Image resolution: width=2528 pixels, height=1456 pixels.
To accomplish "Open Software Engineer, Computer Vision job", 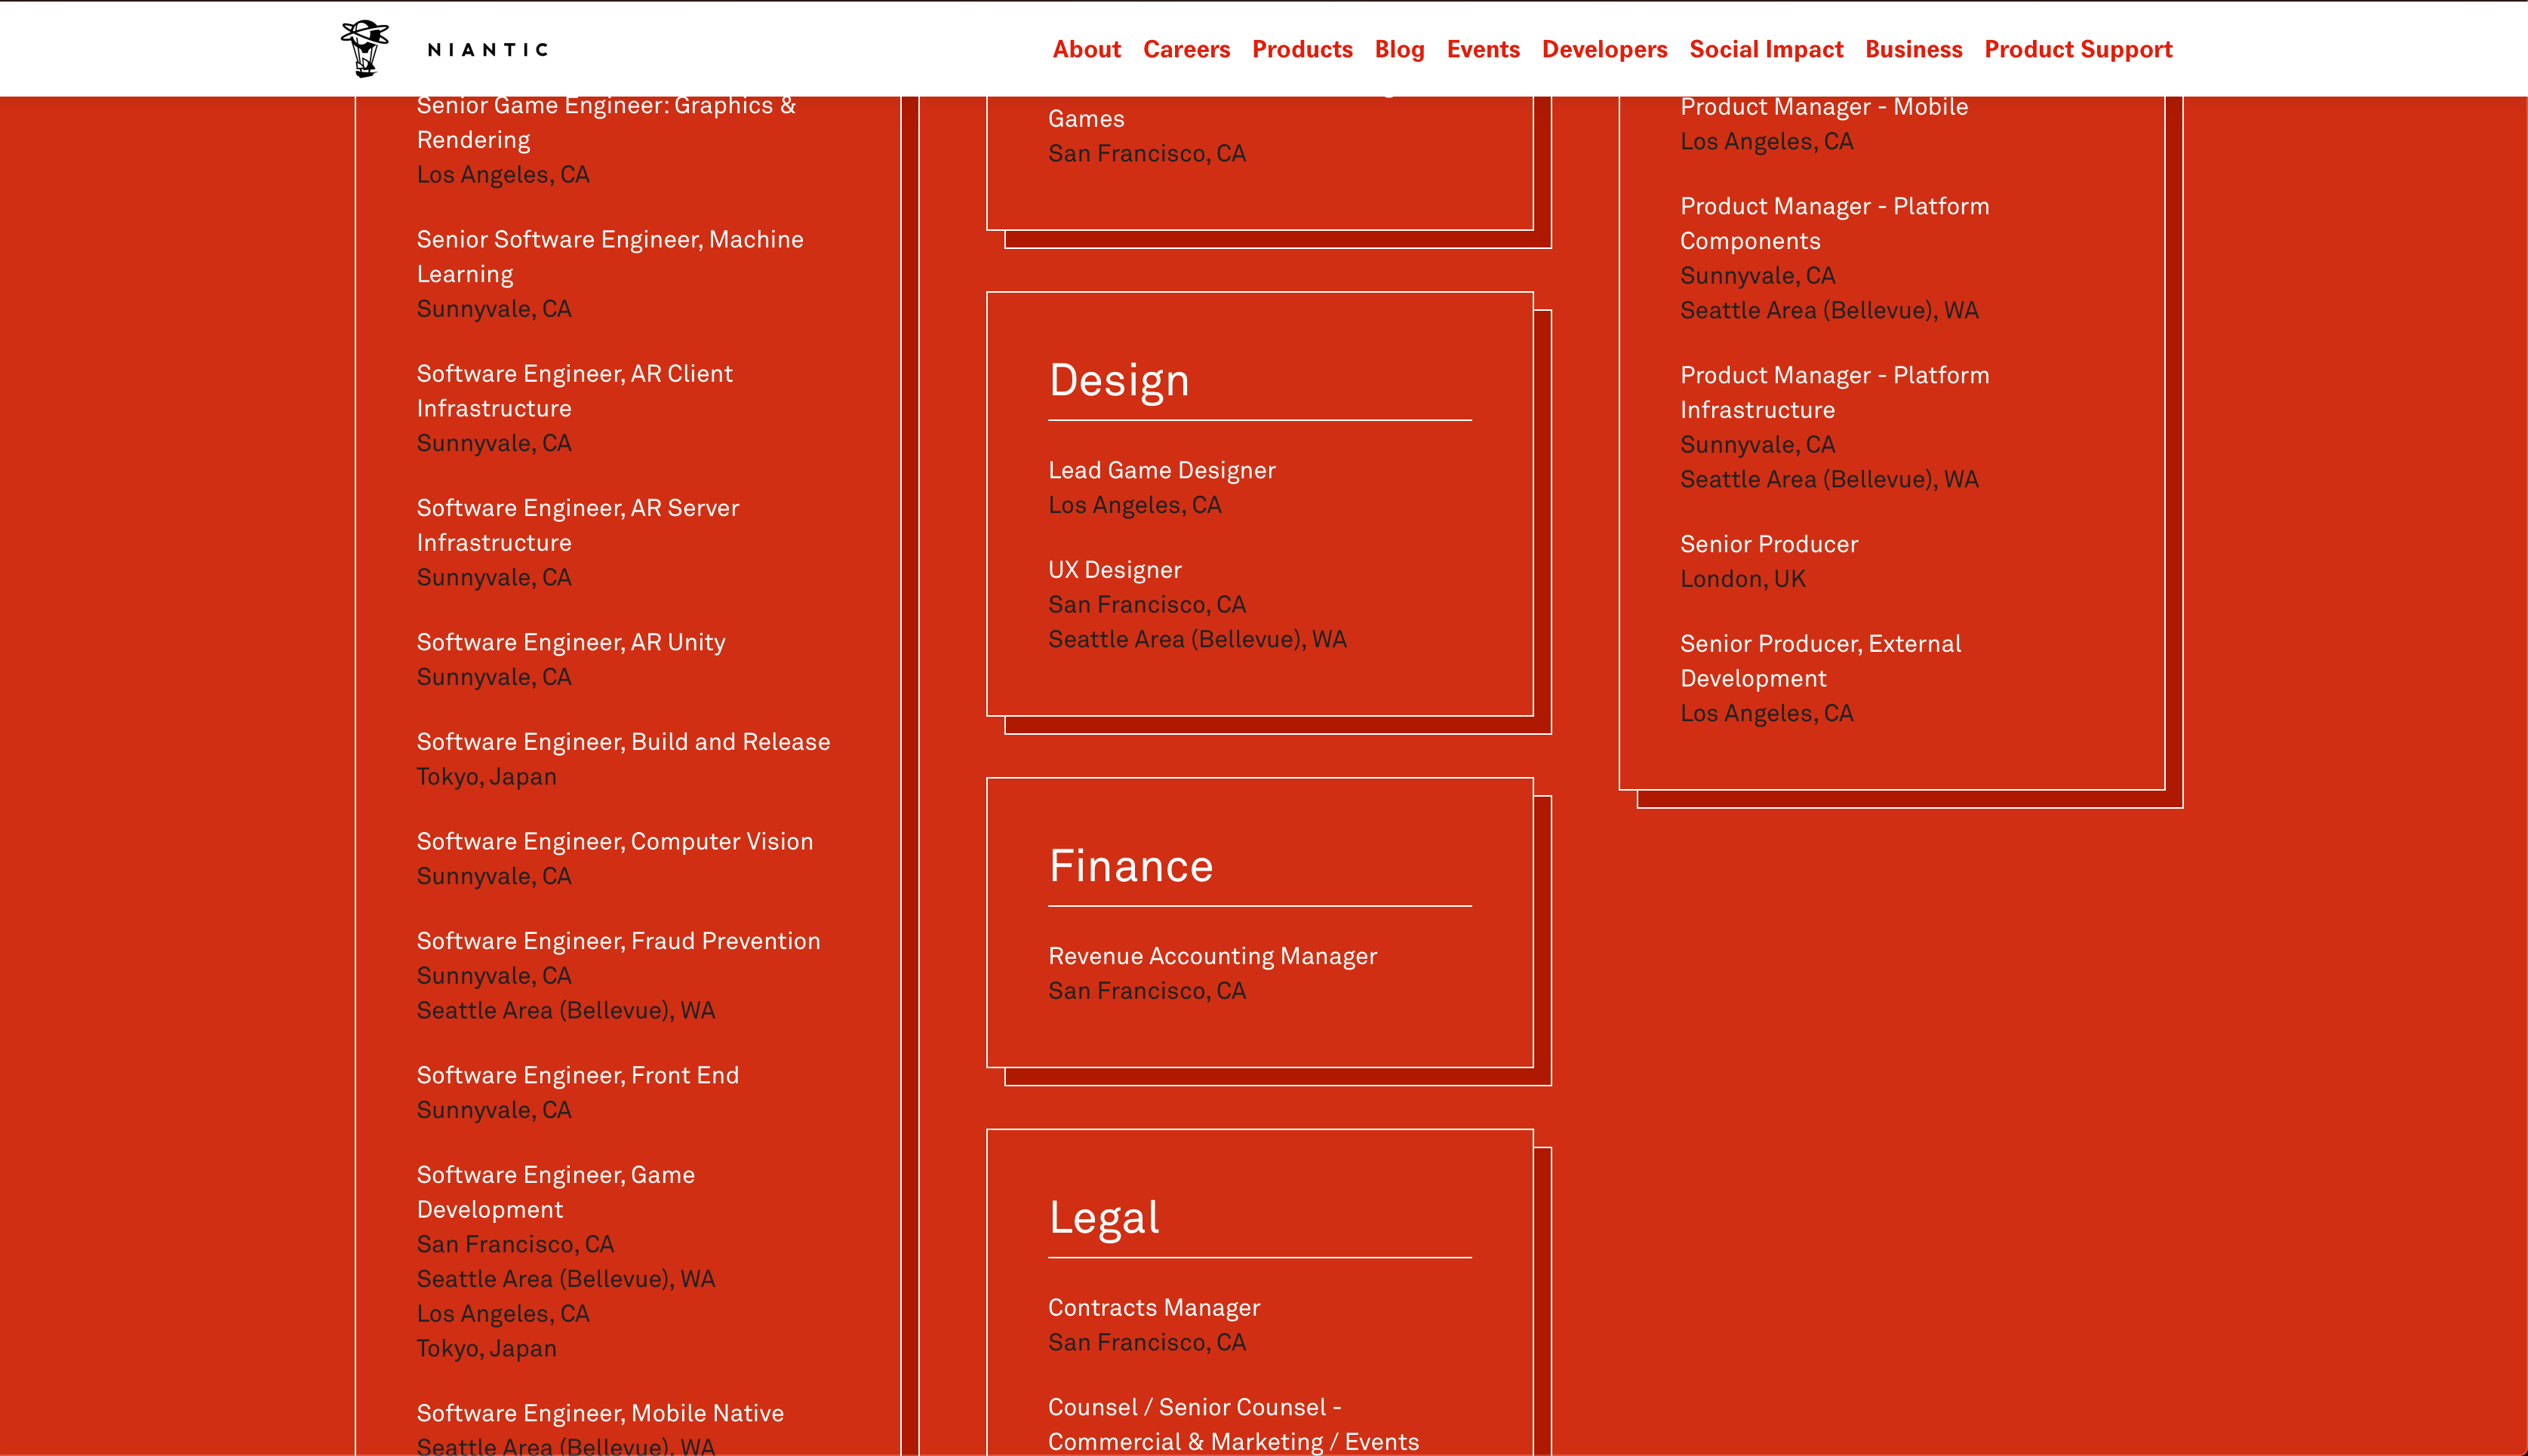I will (x=614, y=841).
